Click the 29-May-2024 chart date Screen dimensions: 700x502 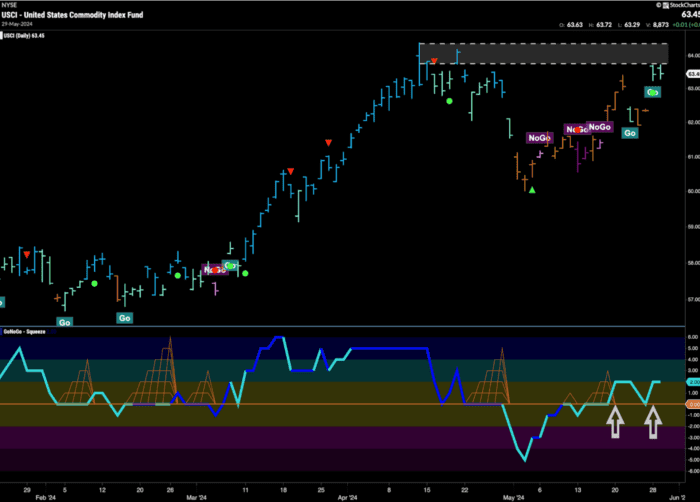tap(17, 24)
